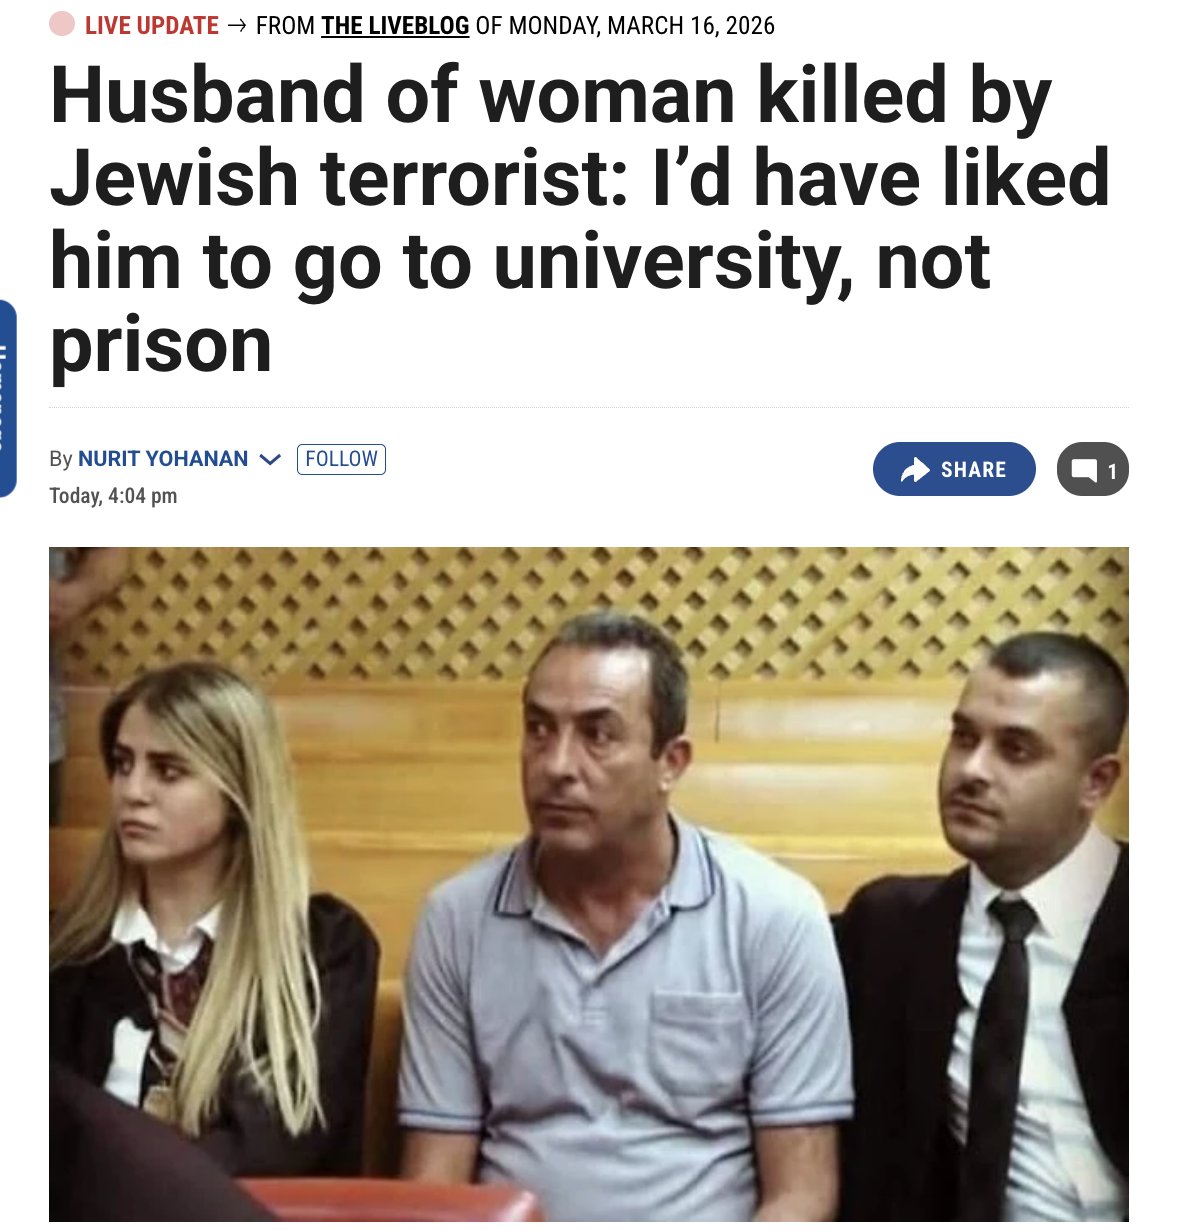Click the SHARE button label
Screen dimensions: 1180x1231
[973, 470]
